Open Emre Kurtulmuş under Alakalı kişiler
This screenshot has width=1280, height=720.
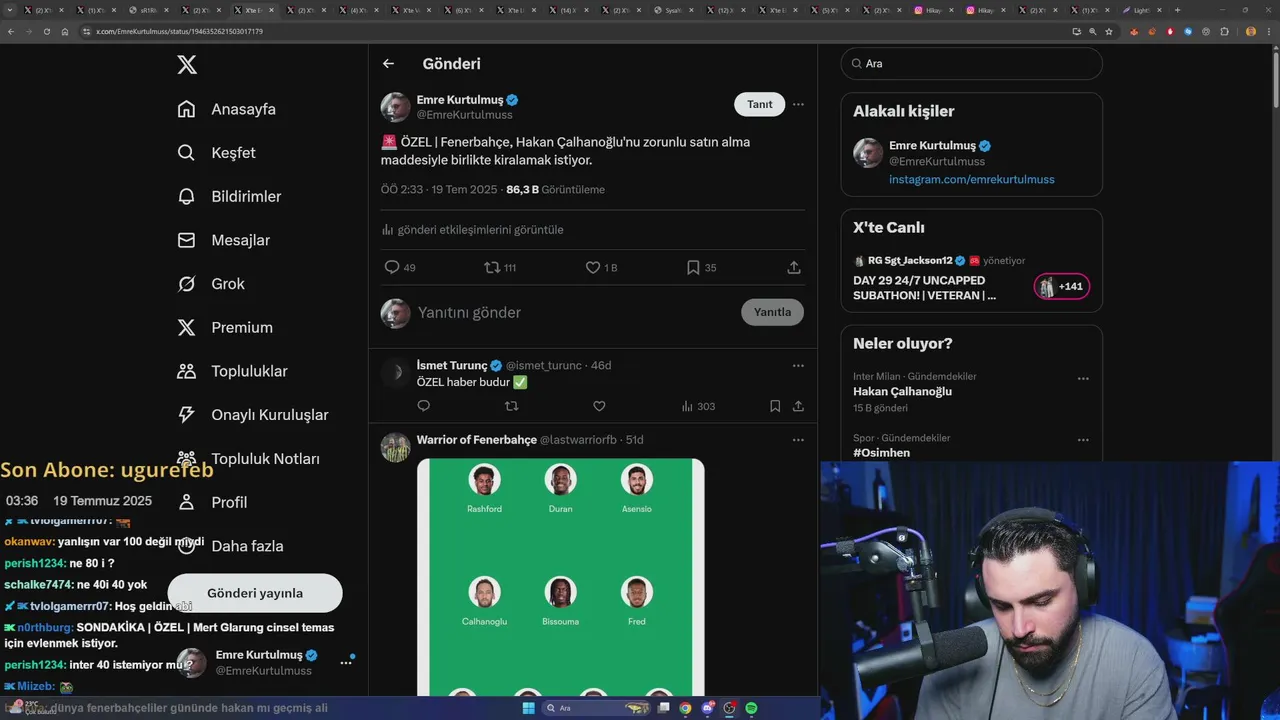click(x=933, y=146)
